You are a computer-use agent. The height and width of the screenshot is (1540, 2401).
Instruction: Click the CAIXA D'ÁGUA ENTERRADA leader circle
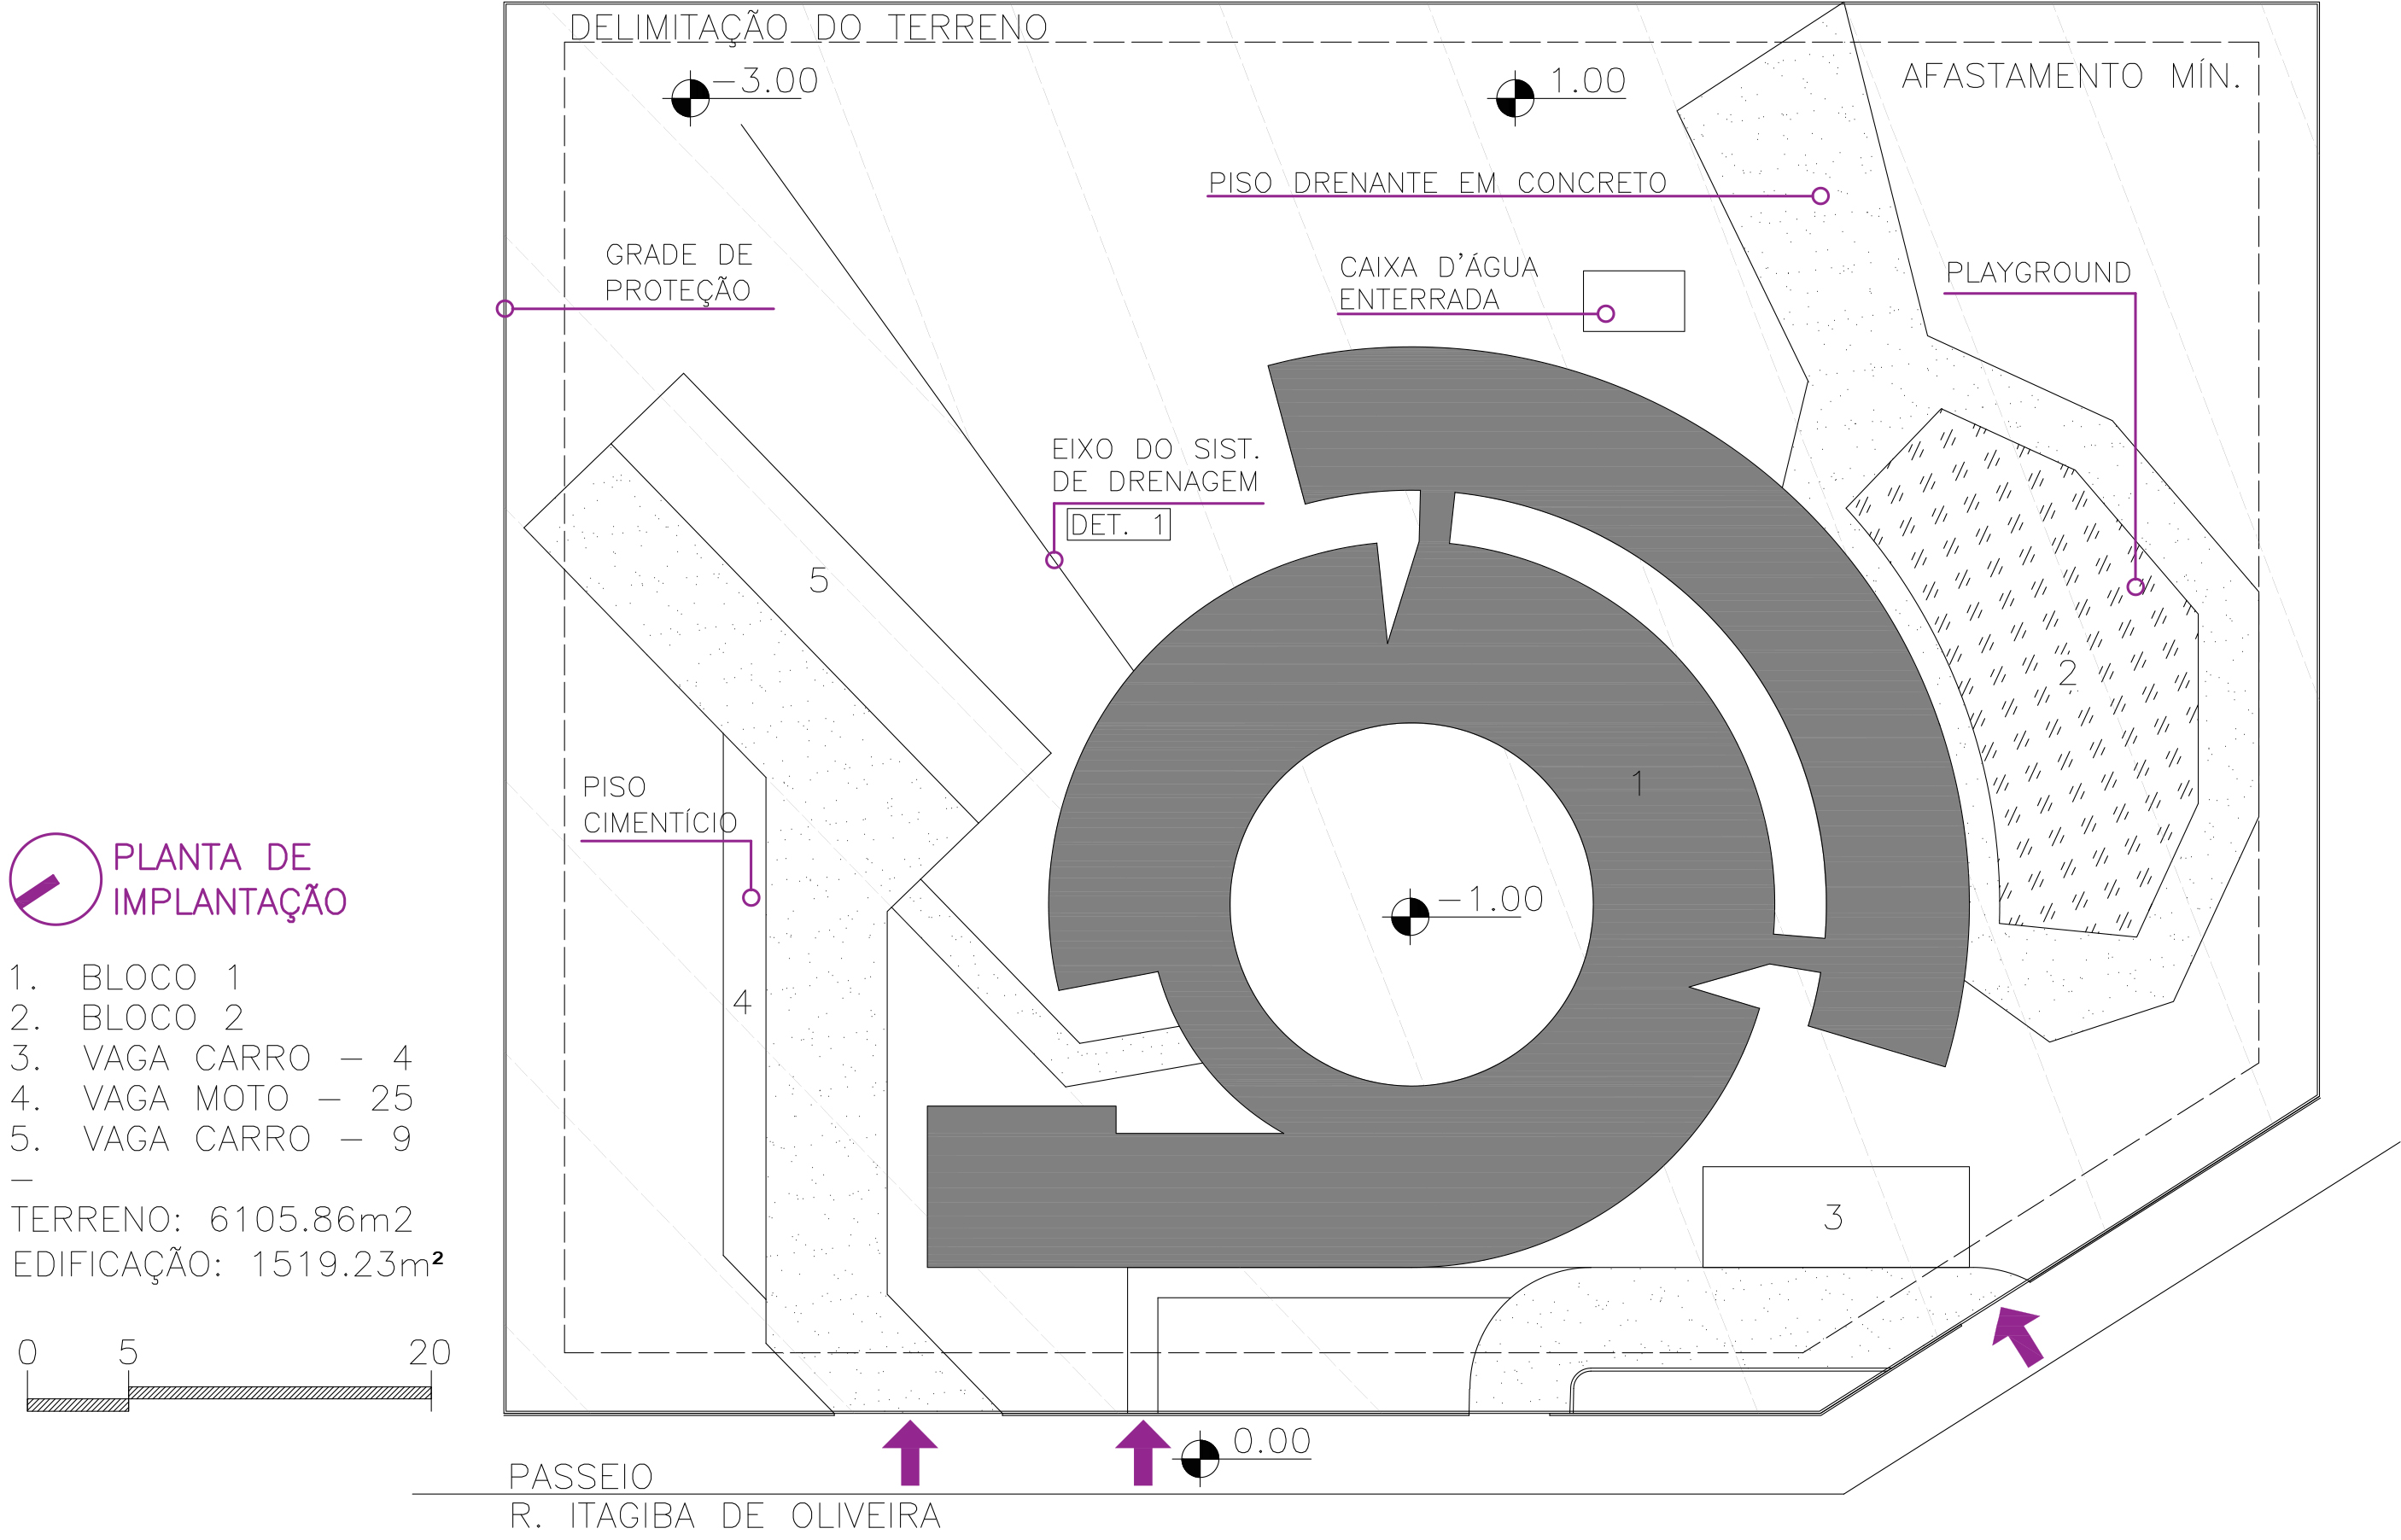[1606, 314]
